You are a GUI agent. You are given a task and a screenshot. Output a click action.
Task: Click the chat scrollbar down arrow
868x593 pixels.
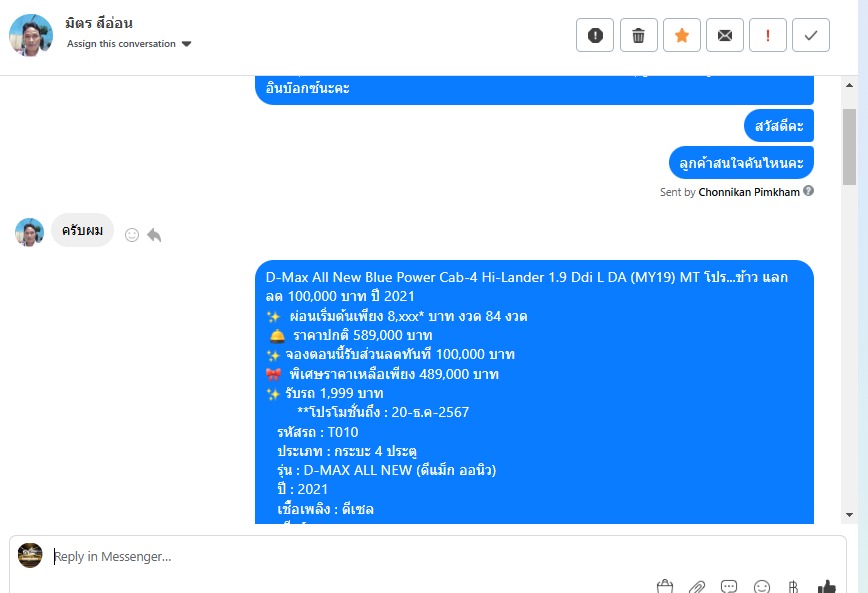pyautogui.click(x=849, y=515)
